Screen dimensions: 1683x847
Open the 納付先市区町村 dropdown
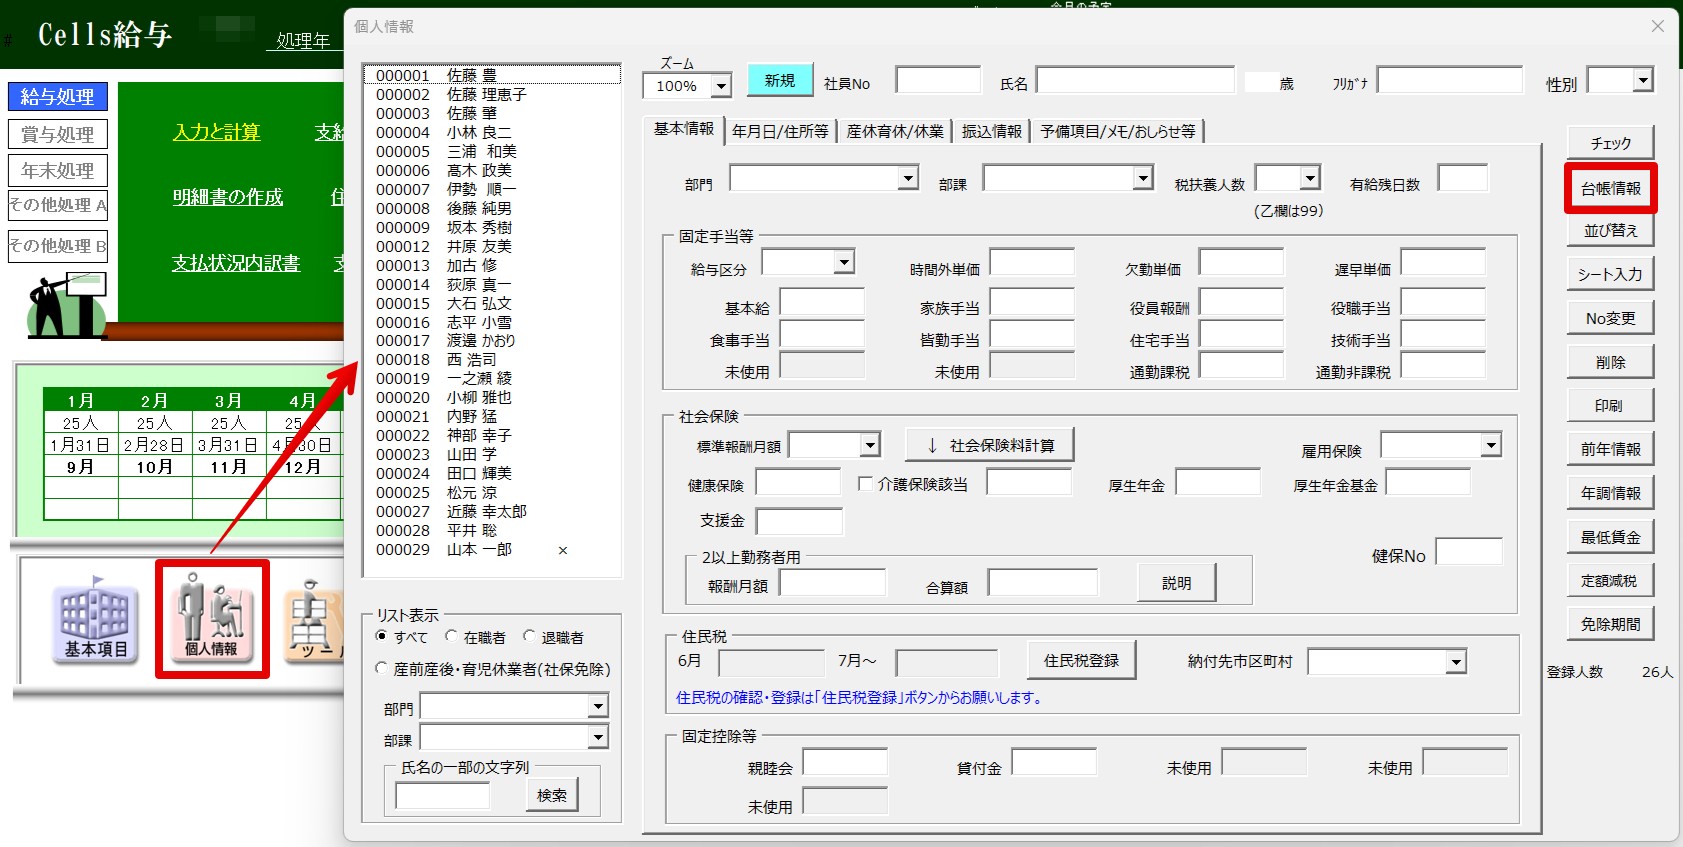(1456, 661)
